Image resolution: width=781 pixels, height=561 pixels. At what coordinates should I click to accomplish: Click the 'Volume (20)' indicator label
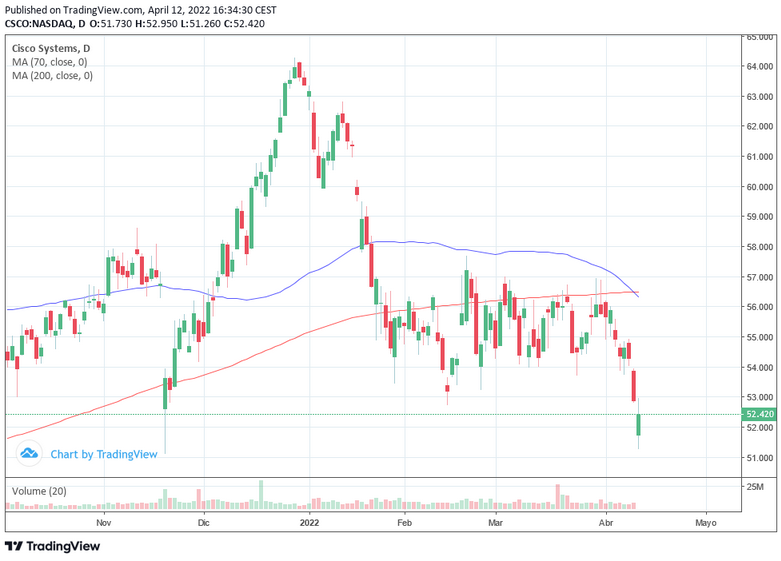pos(39,491)
